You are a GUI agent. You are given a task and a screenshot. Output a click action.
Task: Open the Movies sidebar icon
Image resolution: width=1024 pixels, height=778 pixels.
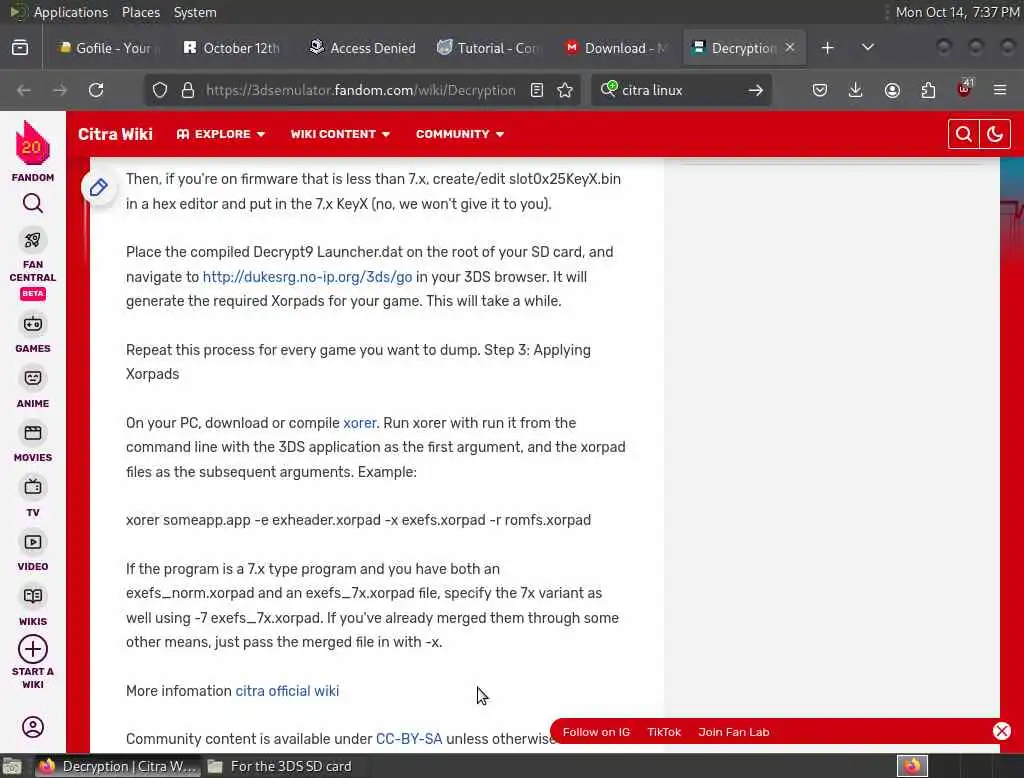tap(33, 432)
